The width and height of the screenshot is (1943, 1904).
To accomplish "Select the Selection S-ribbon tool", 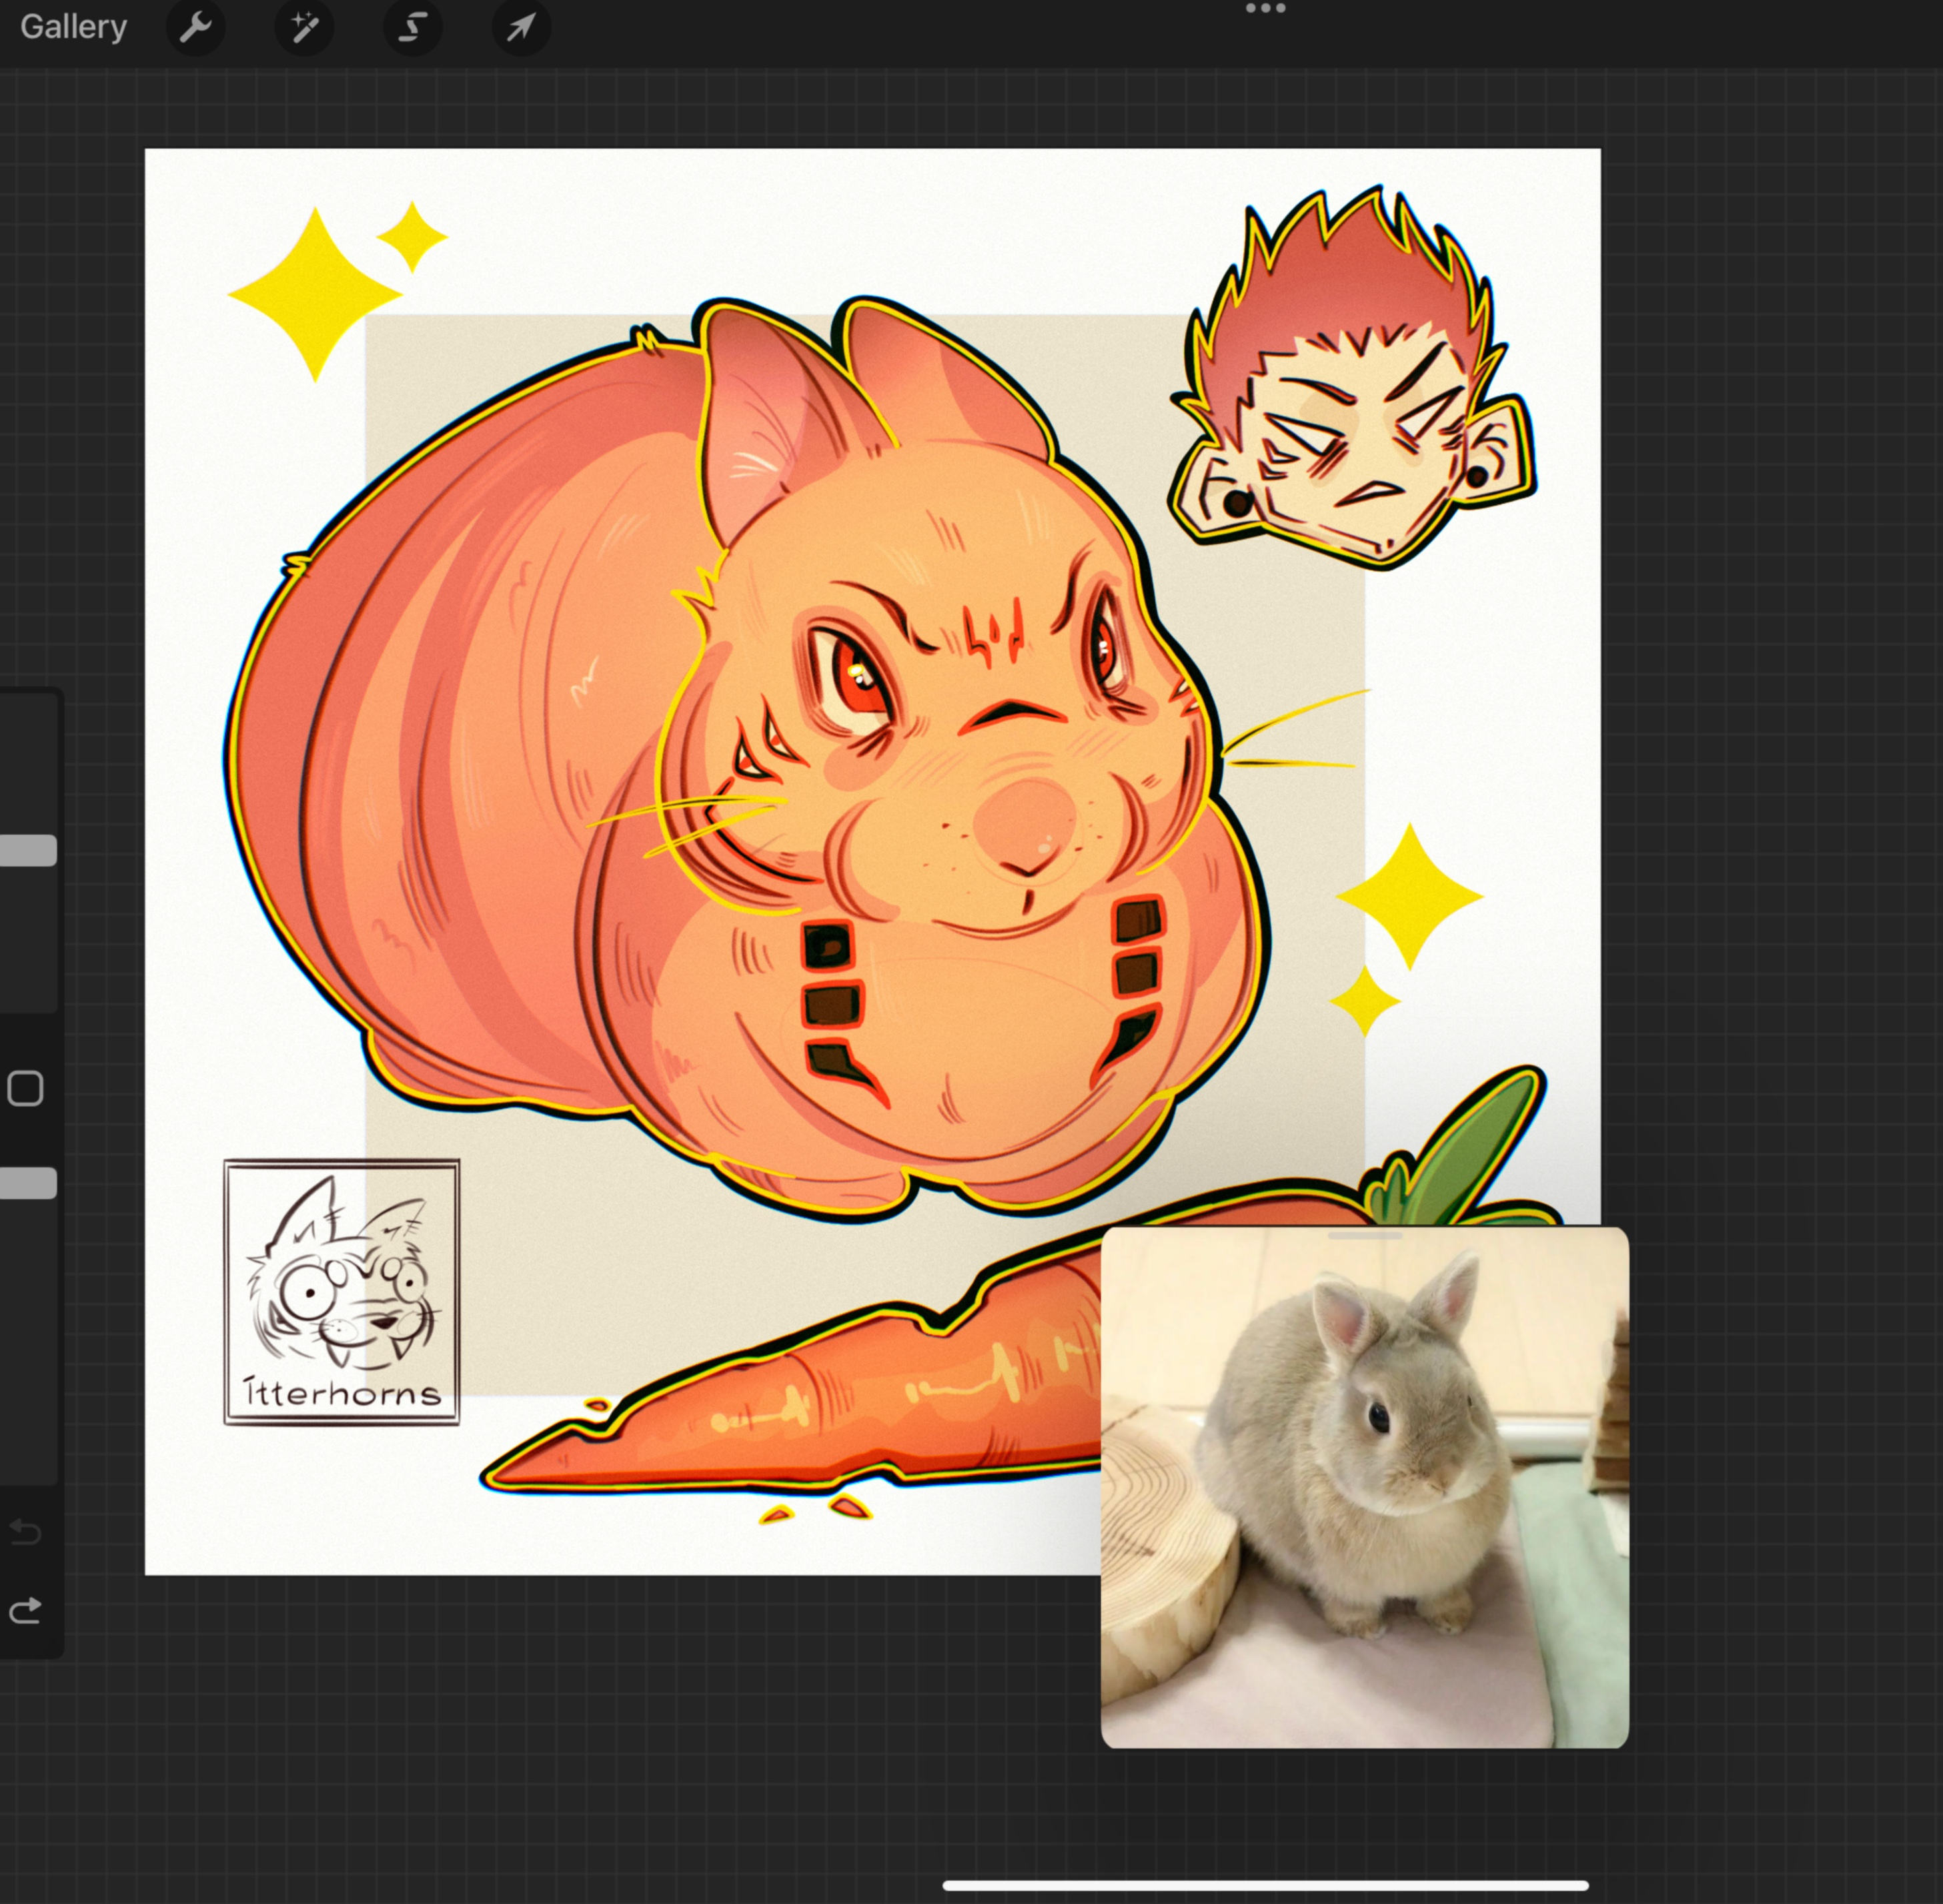I will (413, 27).
